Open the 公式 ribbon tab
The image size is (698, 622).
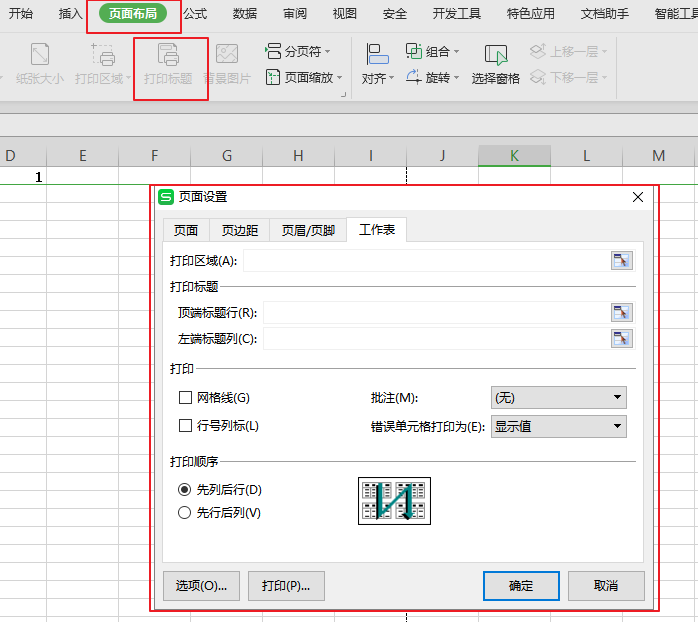195,14
